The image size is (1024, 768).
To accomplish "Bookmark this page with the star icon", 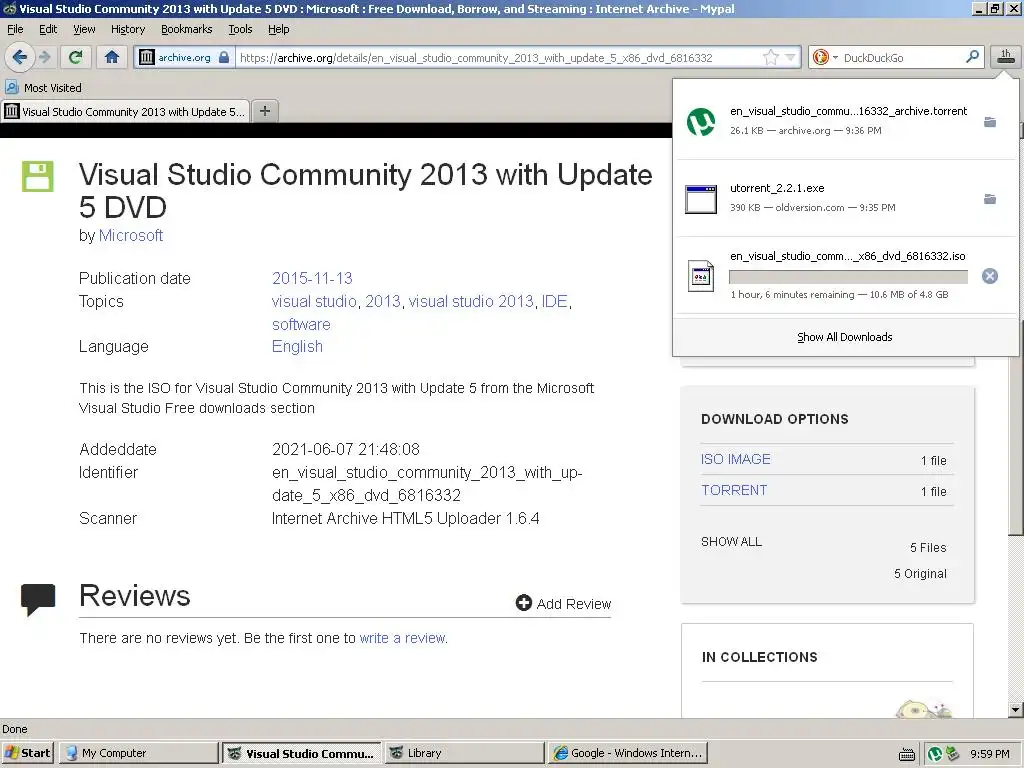I will [x=771, y=57].
